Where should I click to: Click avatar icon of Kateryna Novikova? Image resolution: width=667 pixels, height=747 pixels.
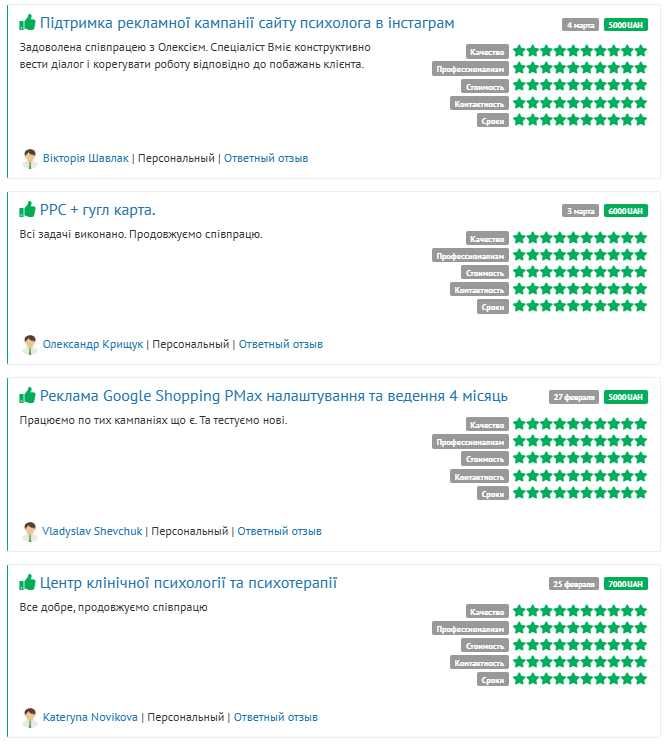30,717
